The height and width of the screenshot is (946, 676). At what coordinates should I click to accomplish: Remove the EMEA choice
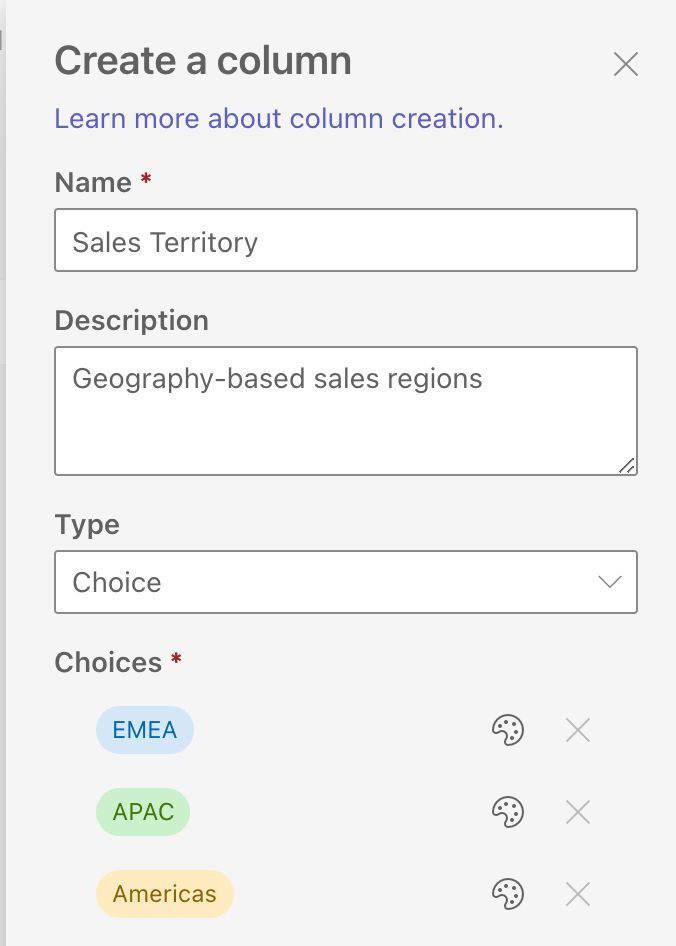578,731
